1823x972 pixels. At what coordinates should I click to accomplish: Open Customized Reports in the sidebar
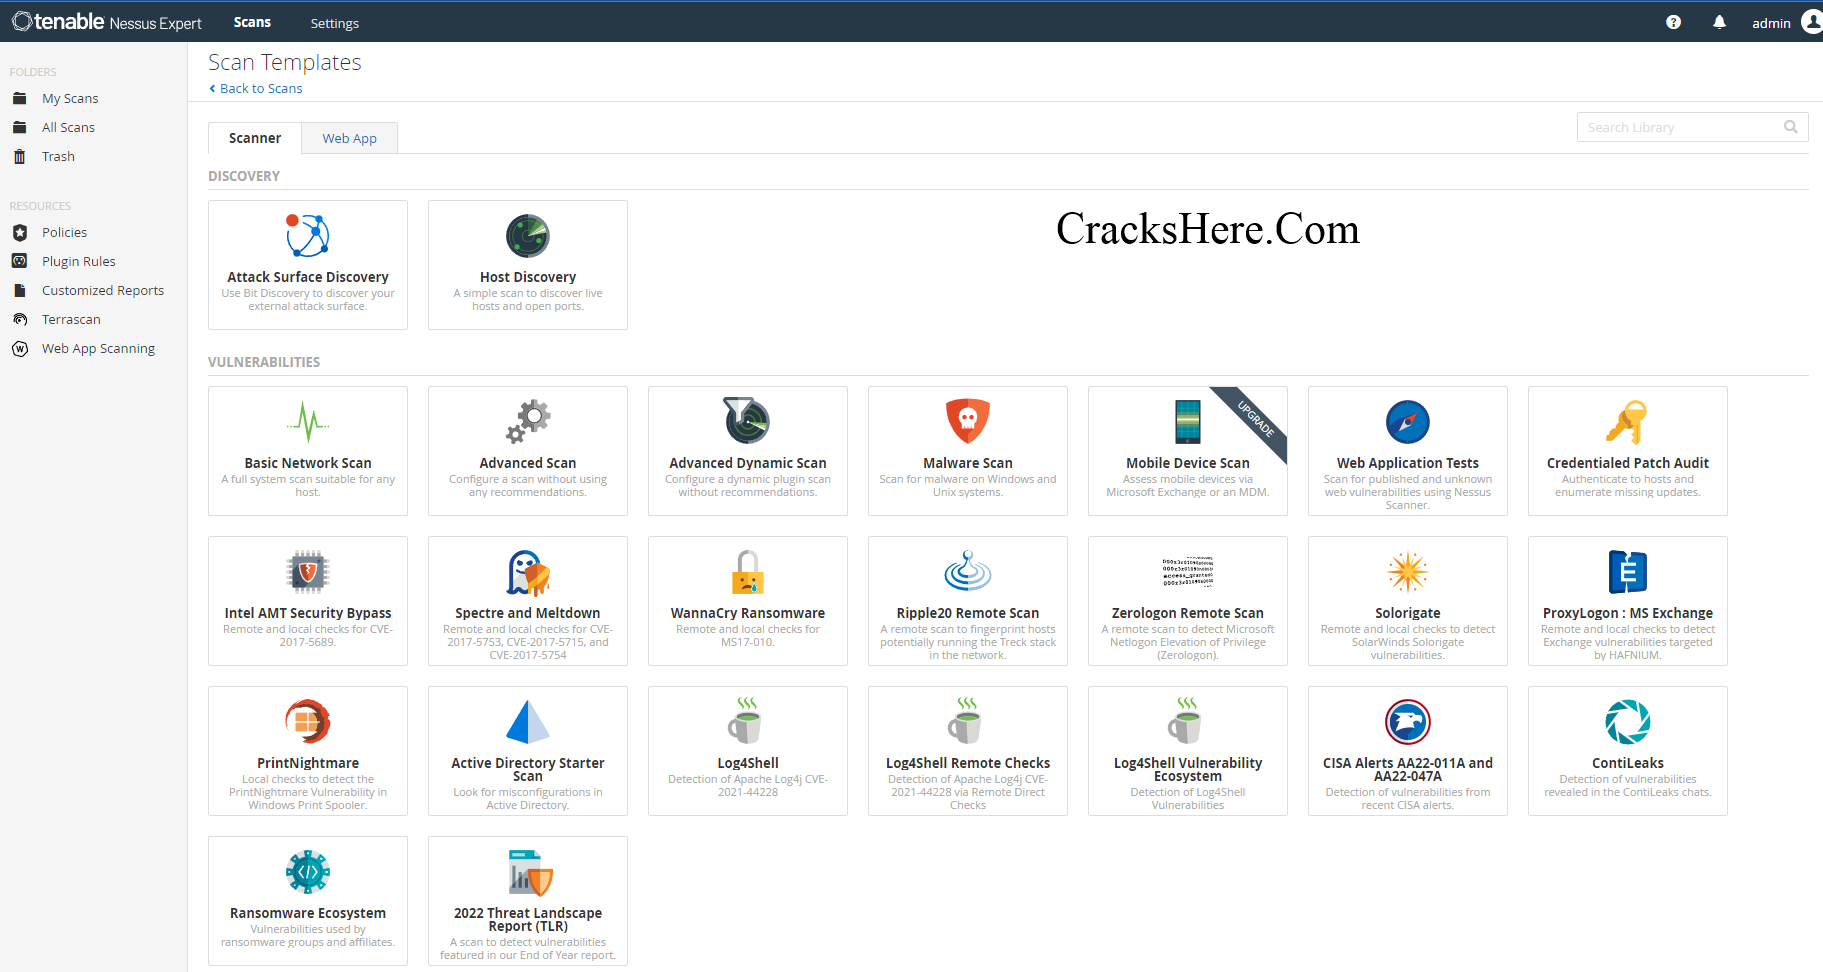click(x=103, y=290)
